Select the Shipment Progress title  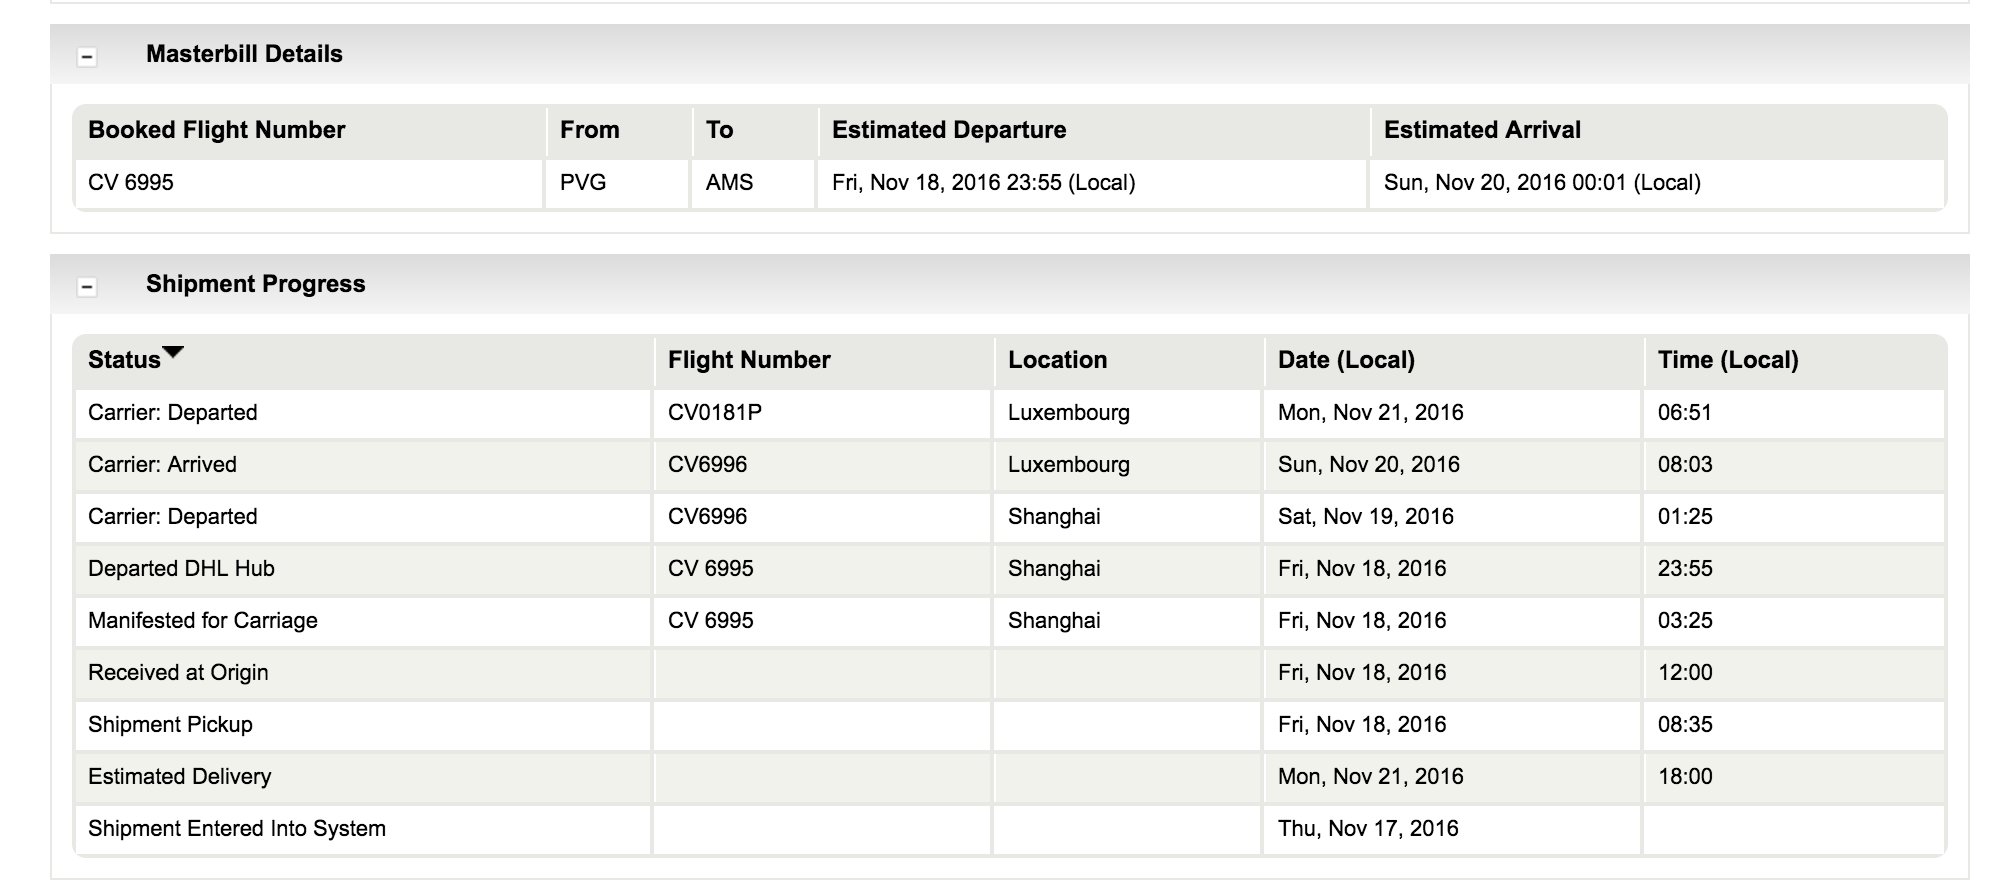(x=256, y=284)
